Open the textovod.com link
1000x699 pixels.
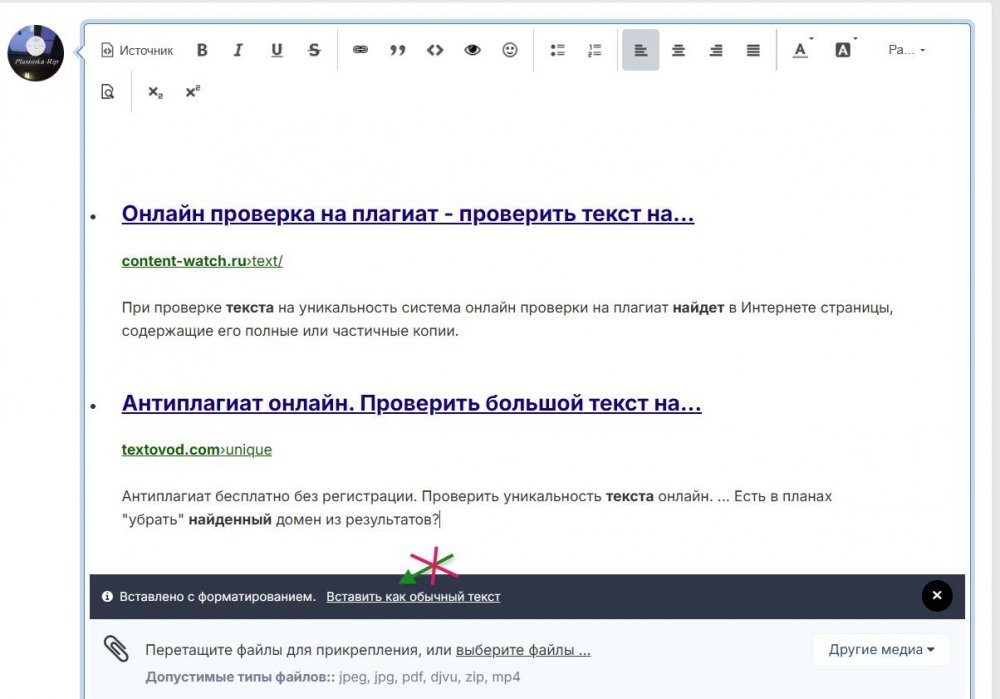(x=196, y=450)
